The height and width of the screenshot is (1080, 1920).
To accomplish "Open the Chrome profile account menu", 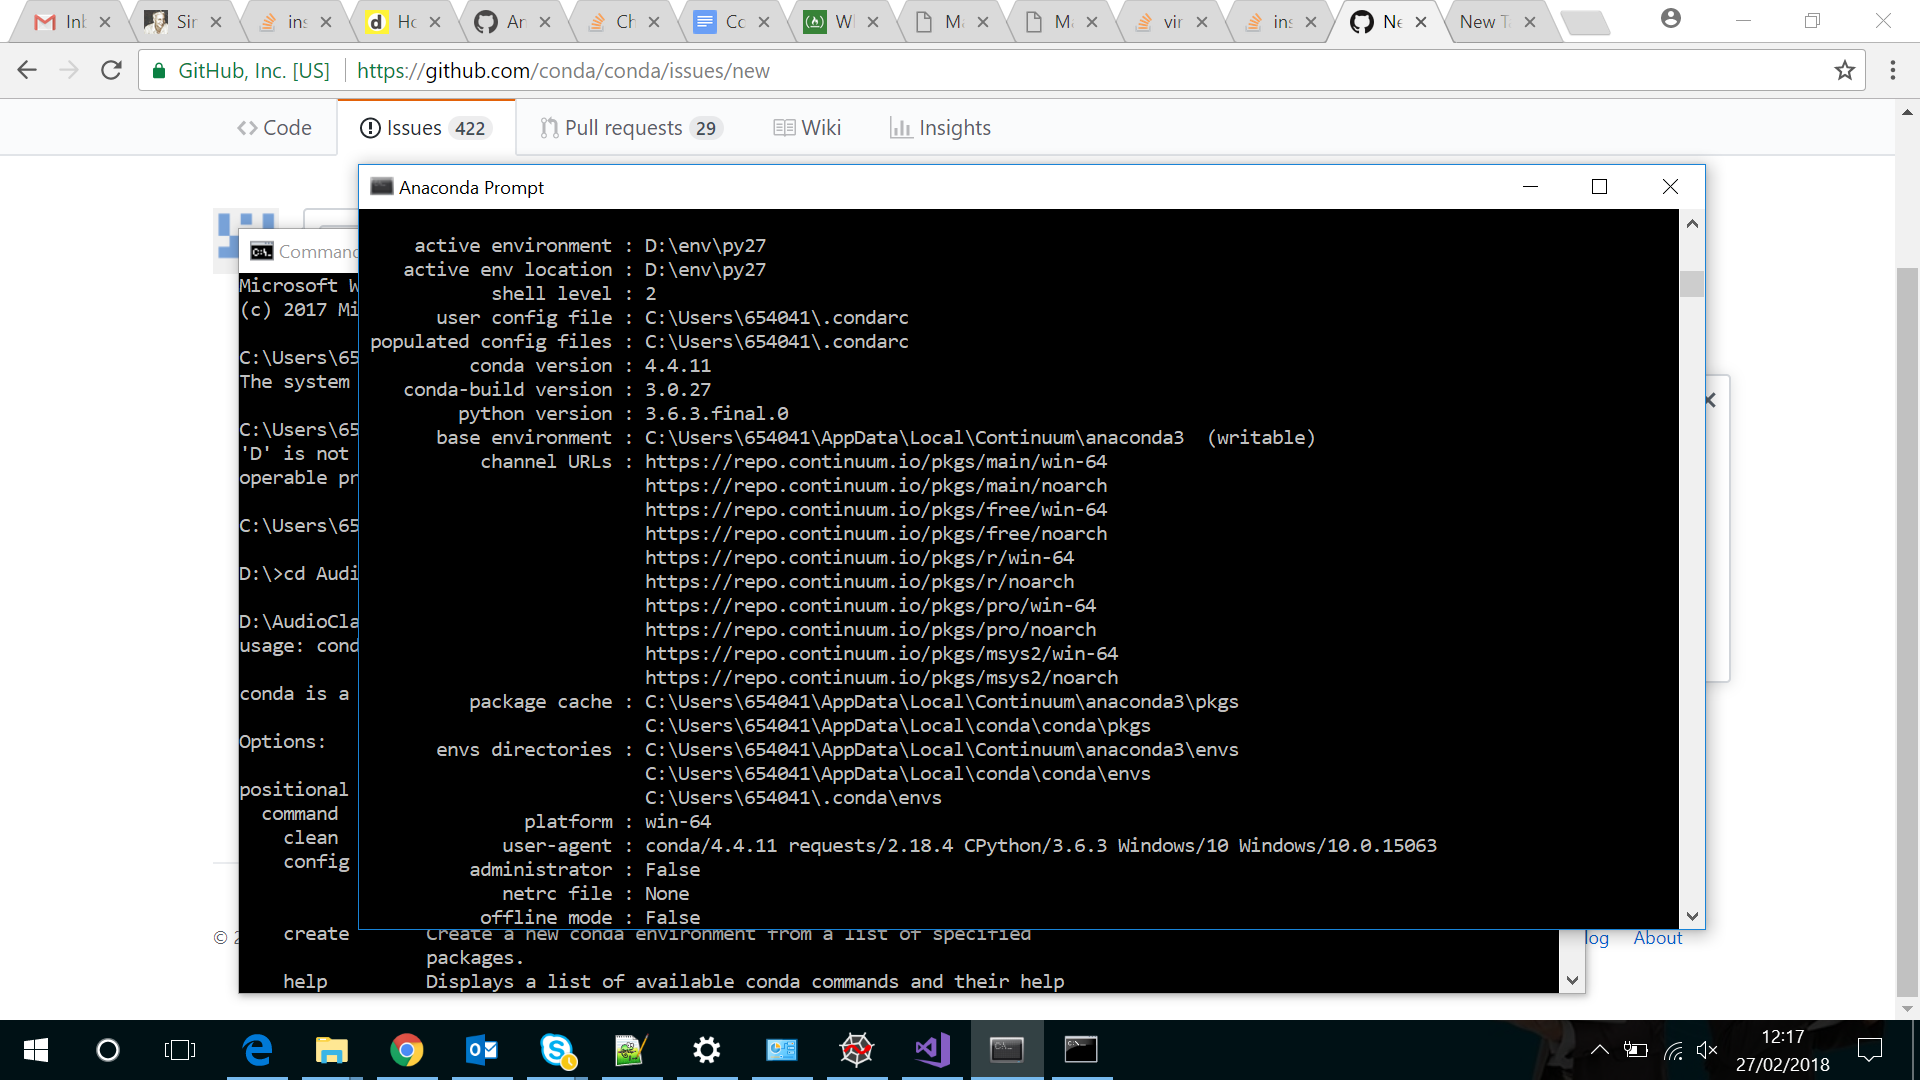I will 1670,20.
